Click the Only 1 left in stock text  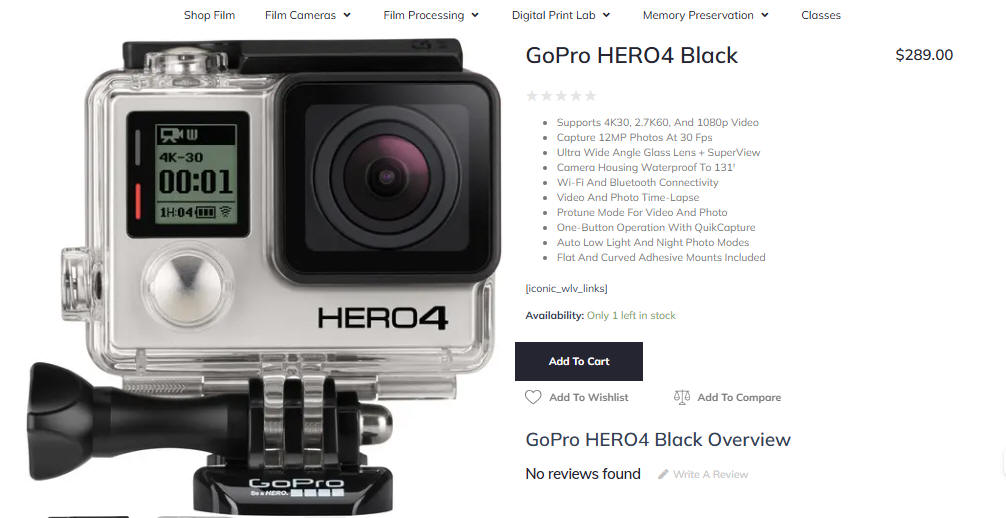(x=631, y=315)
